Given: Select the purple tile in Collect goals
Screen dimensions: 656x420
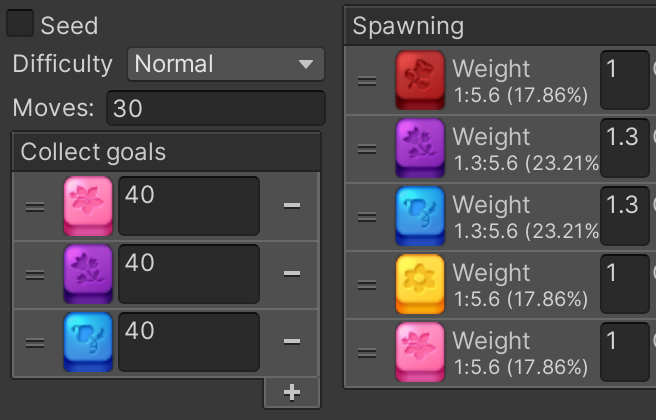Looking at the screenshot, I should pos(88,274).
